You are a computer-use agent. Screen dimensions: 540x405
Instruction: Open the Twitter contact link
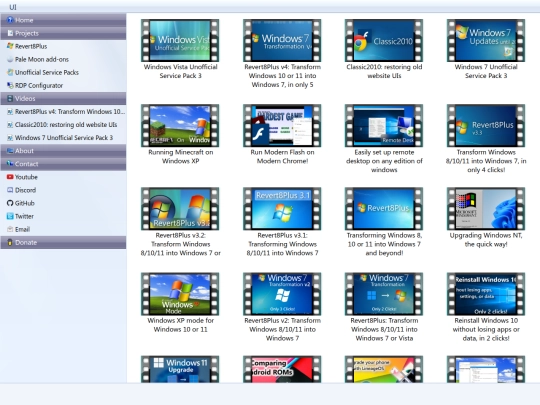point(24,216)
